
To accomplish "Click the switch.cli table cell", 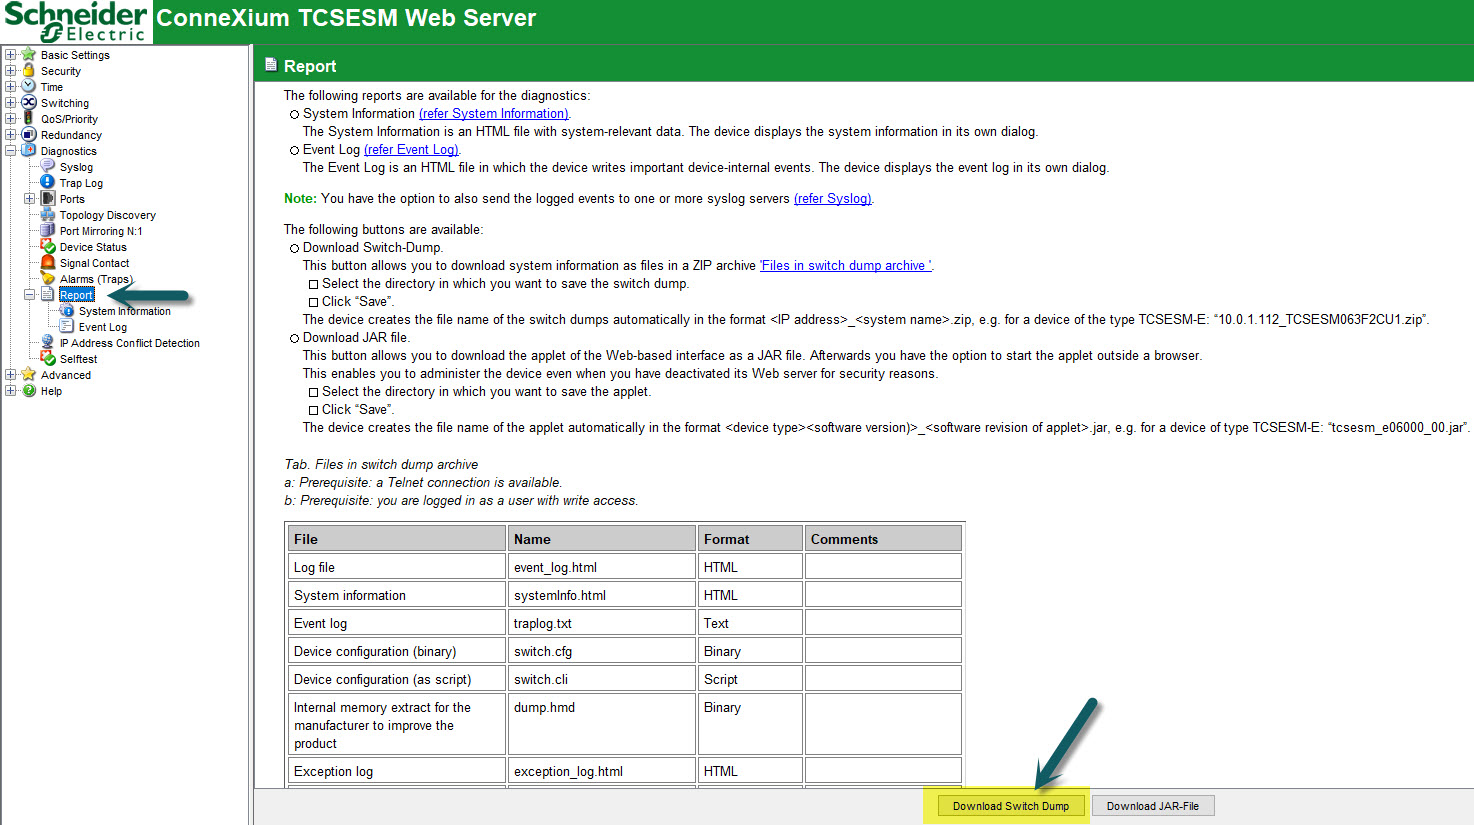I will click(602, 679).
